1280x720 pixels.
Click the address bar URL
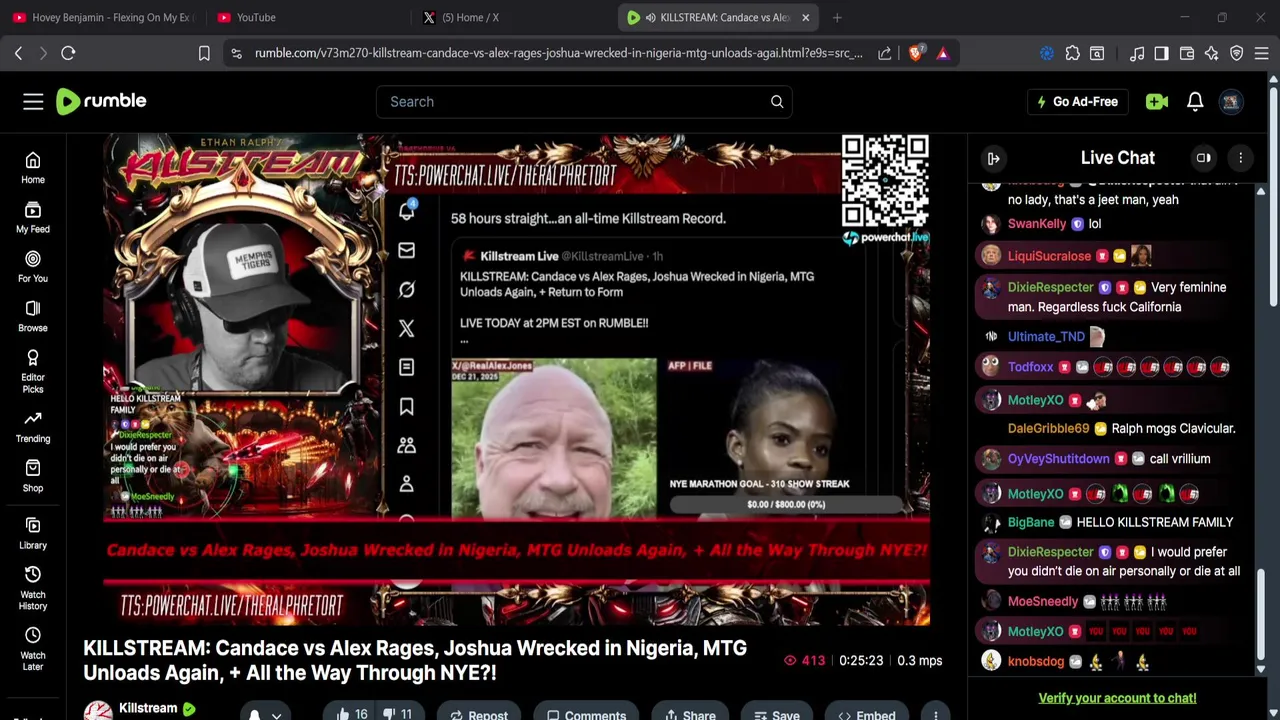tap(558, 53)
